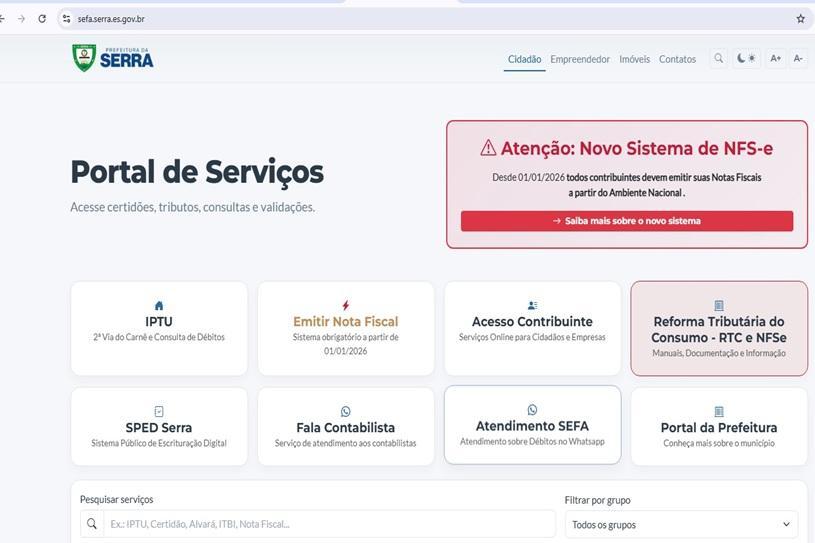
Task: Click the Prefeitura da Serra logo
Action: (113, 58)
